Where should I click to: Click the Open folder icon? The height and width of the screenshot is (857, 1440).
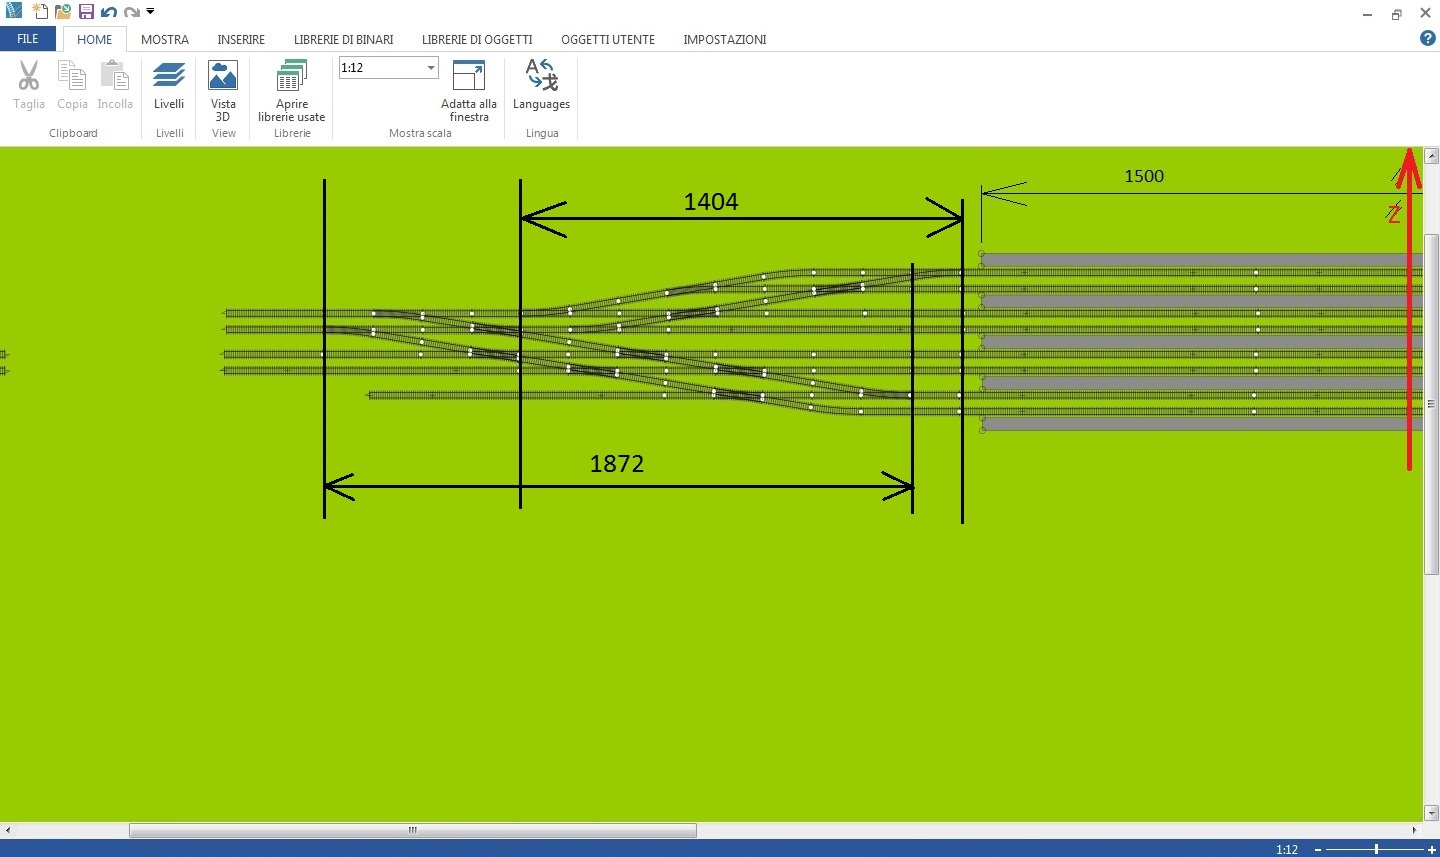tap(63, 12)
